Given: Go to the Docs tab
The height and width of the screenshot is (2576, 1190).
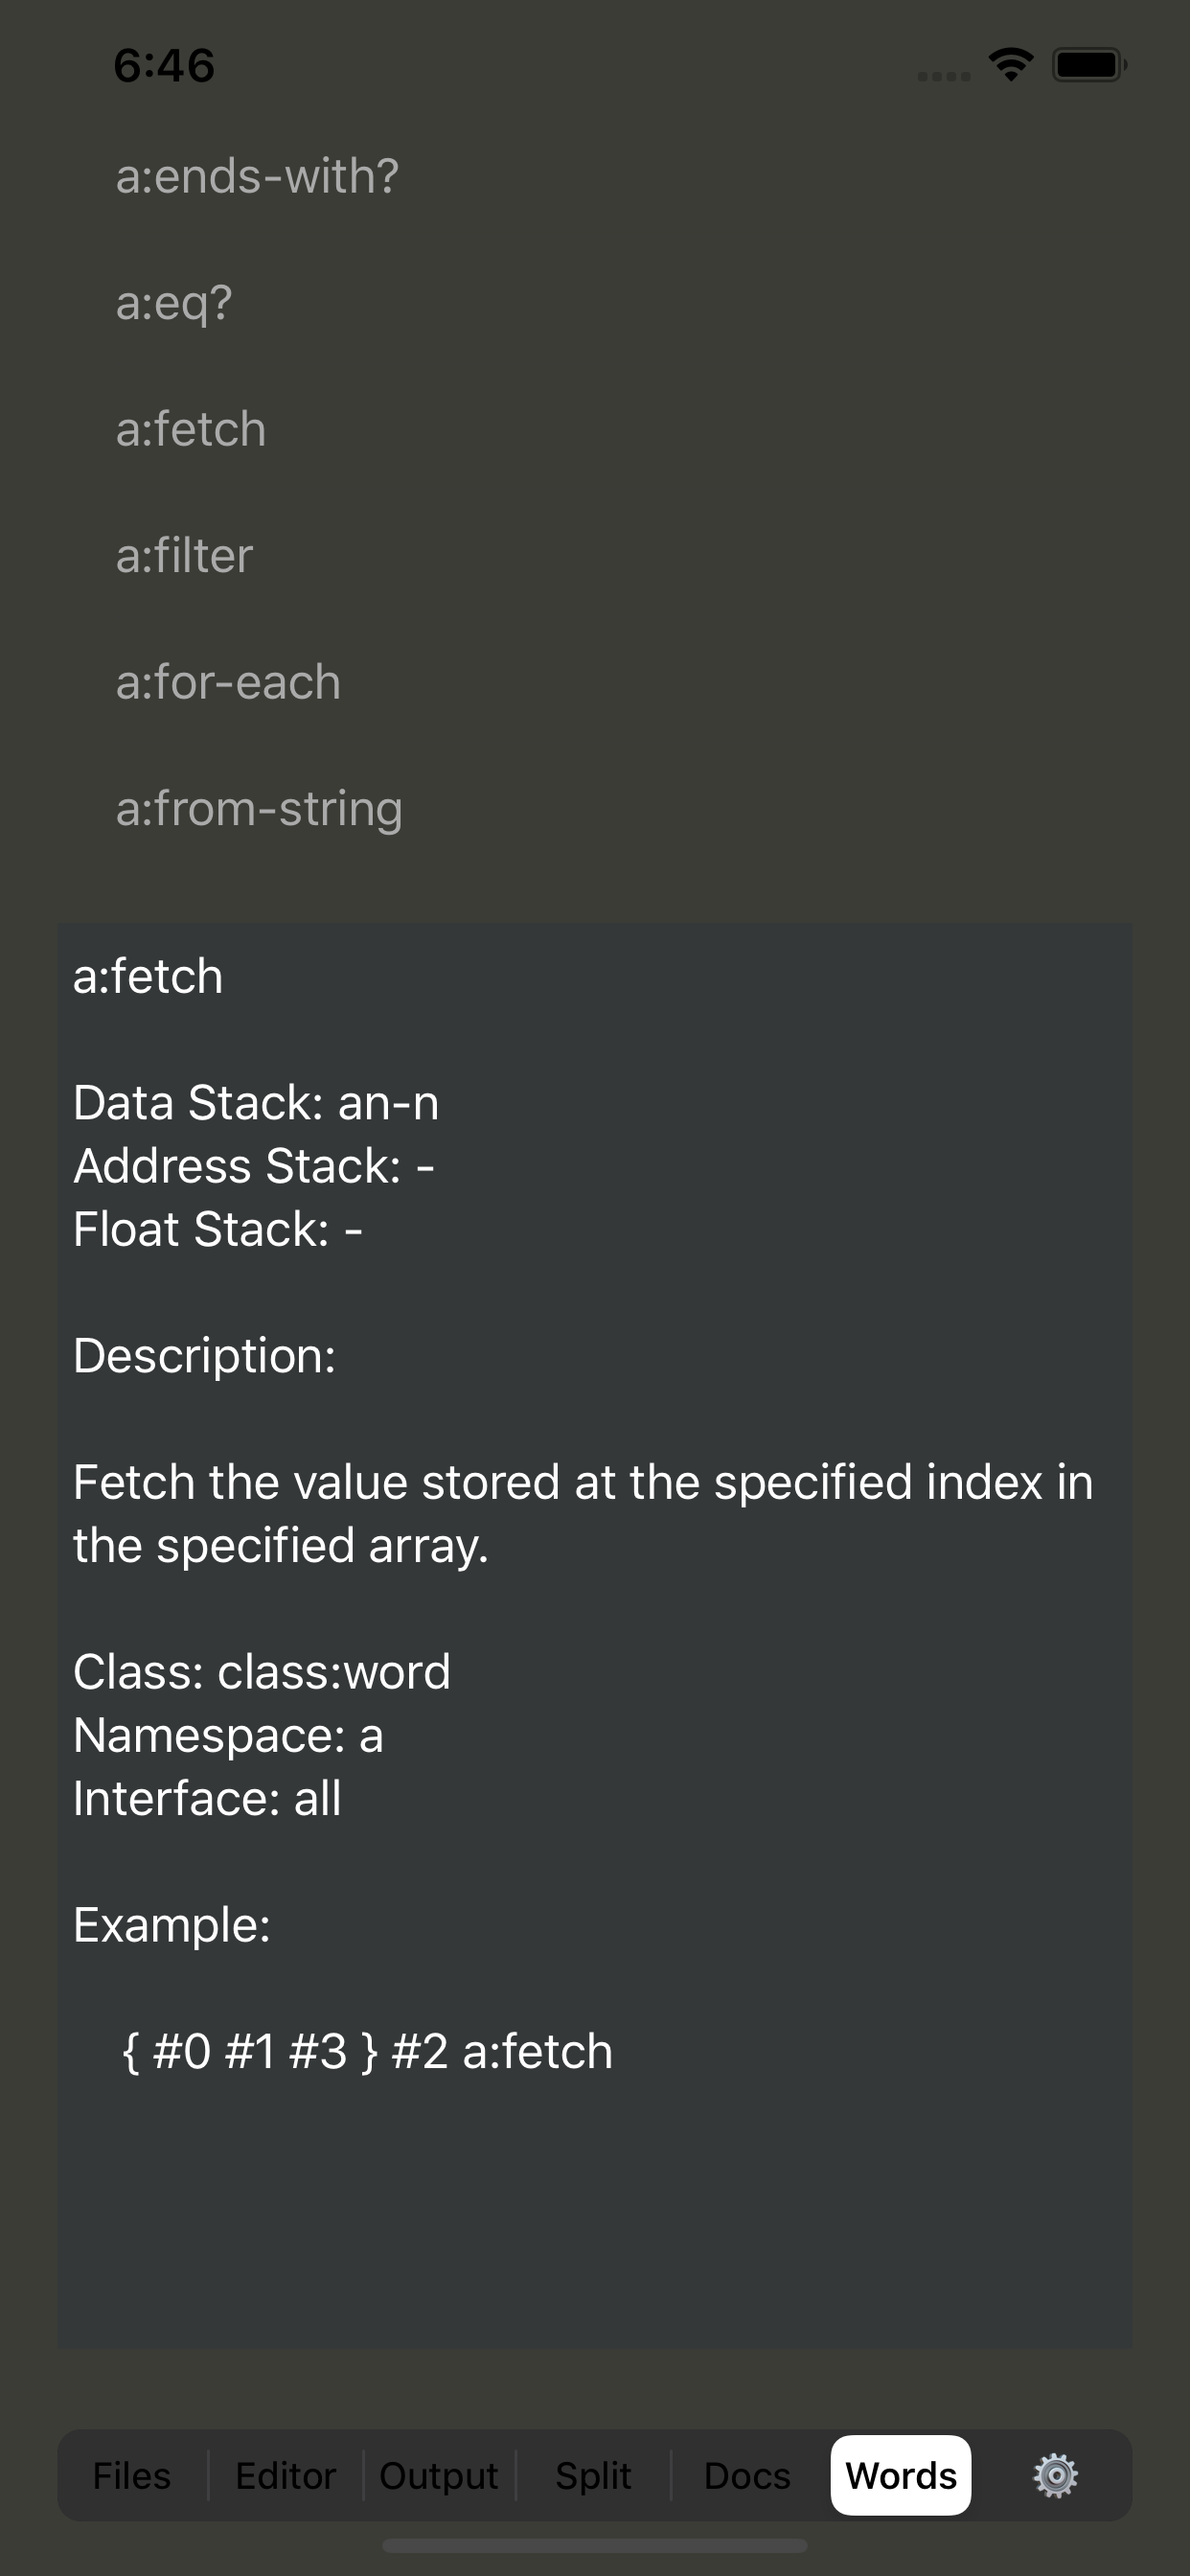Looking at the screenshot, I should pos(747,2475).
